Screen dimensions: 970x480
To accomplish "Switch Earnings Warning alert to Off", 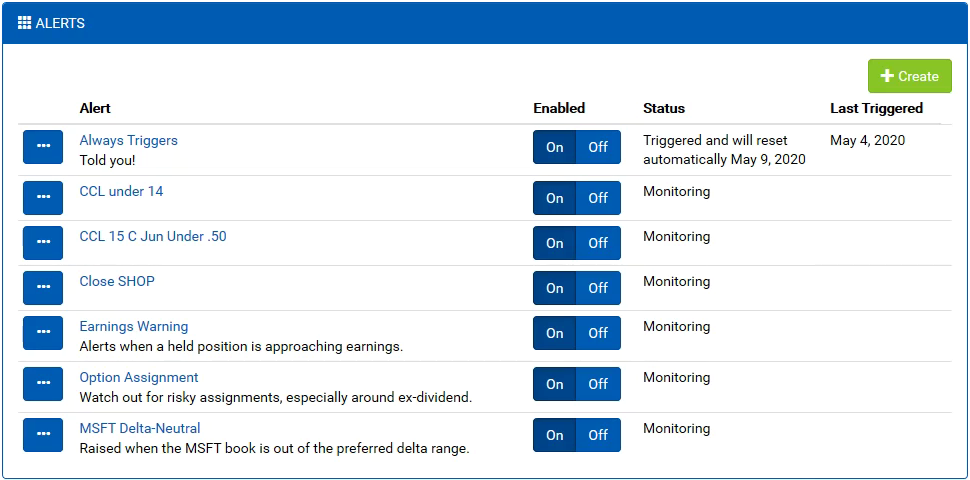I will [598, 333].
